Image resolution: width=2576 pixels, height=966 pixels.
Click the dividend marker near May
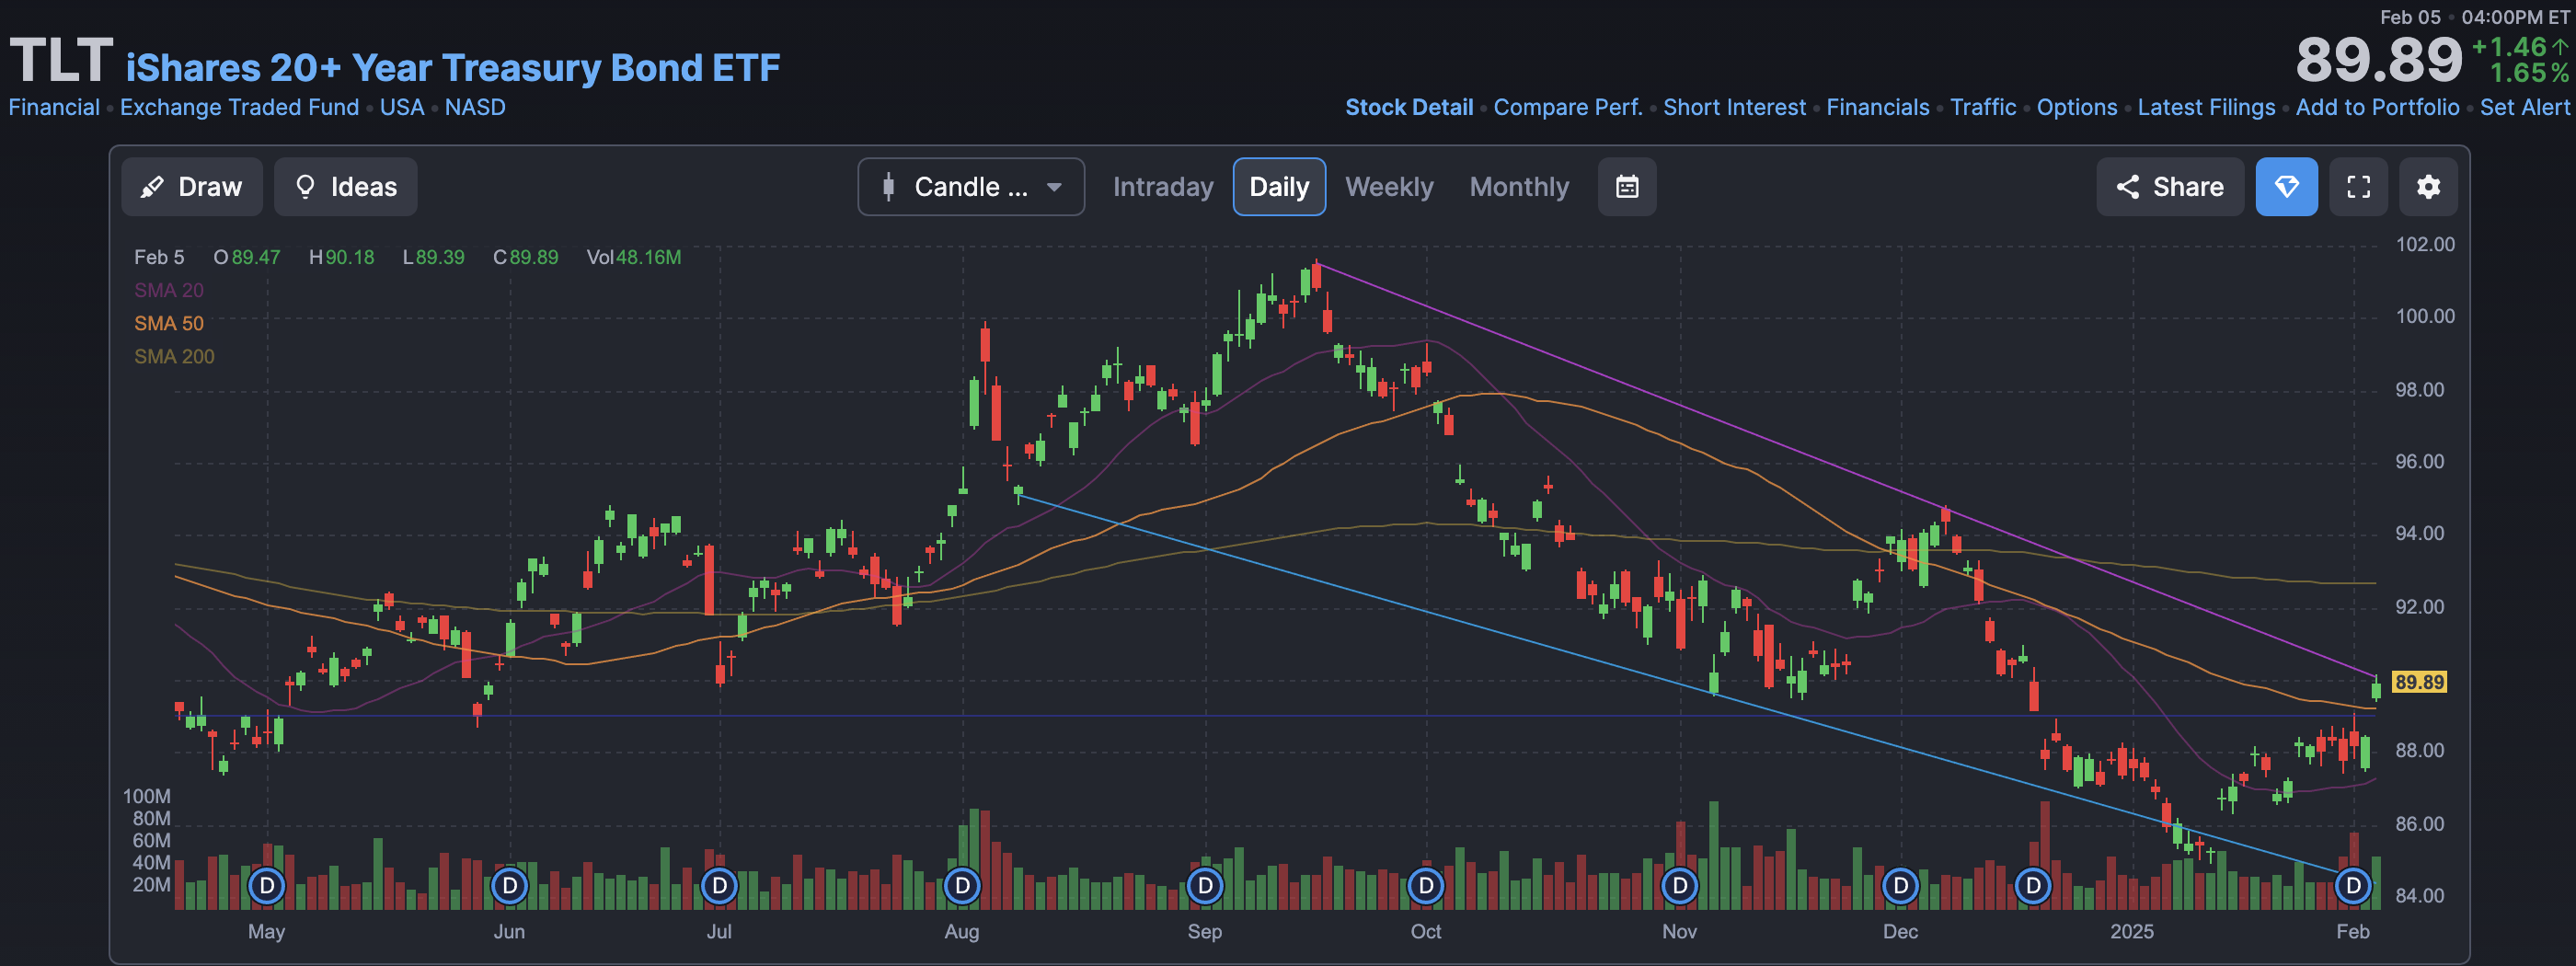coord(267,885)
